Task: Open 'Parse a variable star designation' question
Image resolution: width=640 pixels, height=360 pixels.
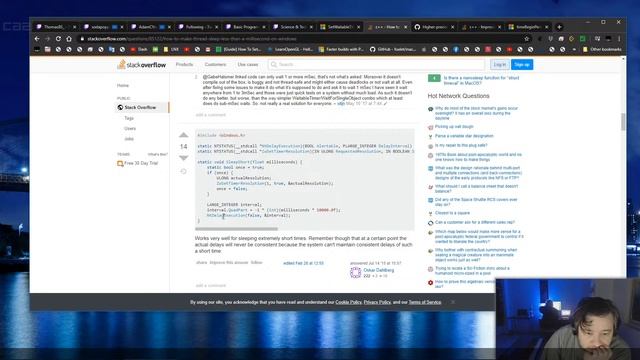Action: [x=464, y=136]
